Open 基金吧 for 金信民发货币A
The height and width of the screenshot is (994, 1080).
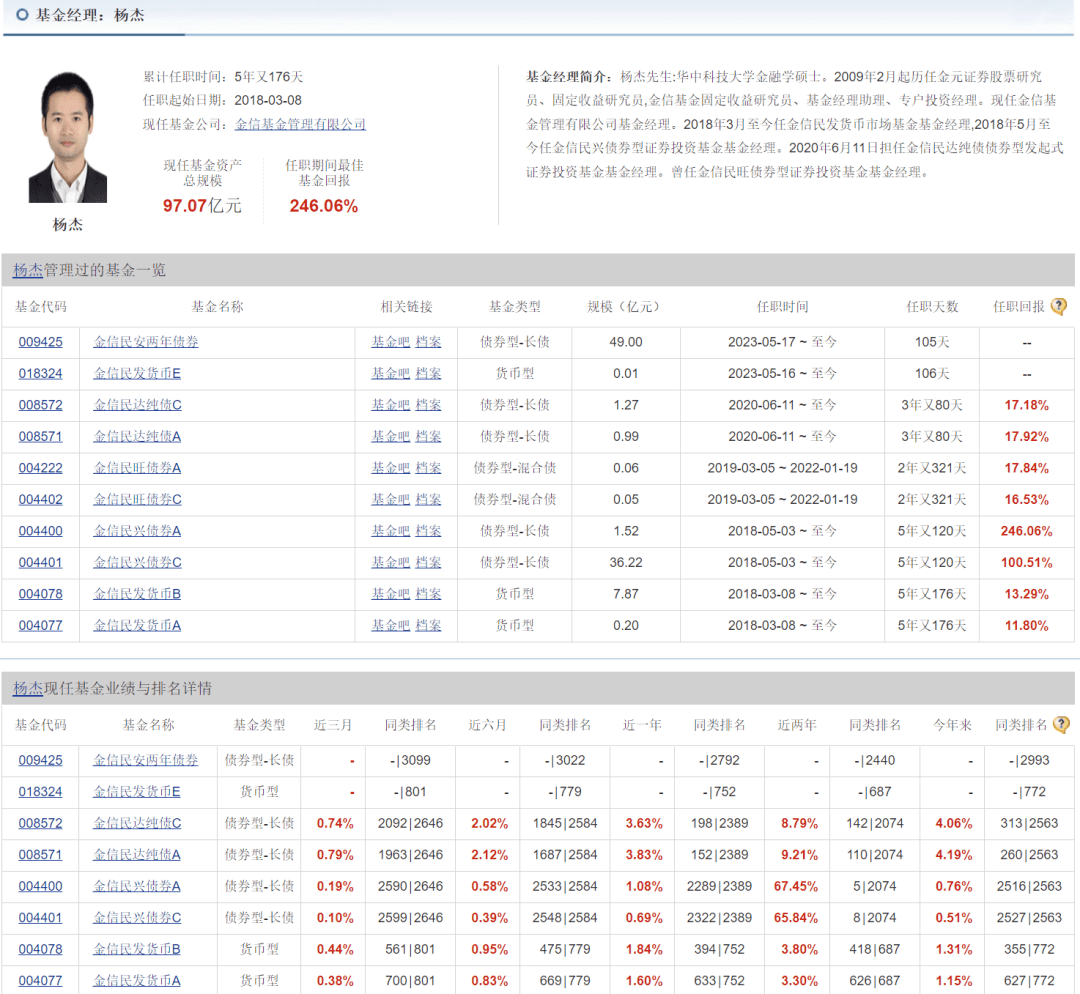391,625
